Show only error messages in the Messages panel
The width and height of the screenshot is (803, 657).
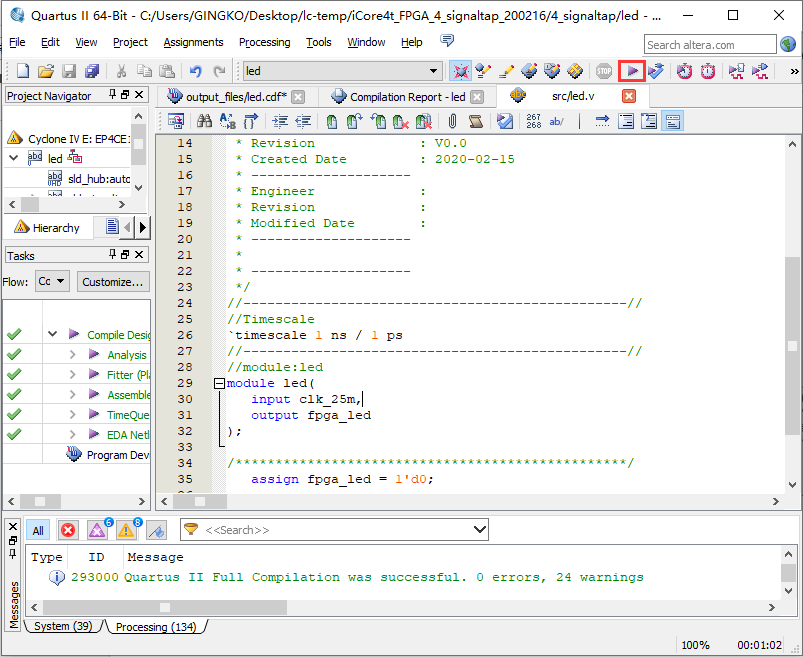(x=68, y=530)
